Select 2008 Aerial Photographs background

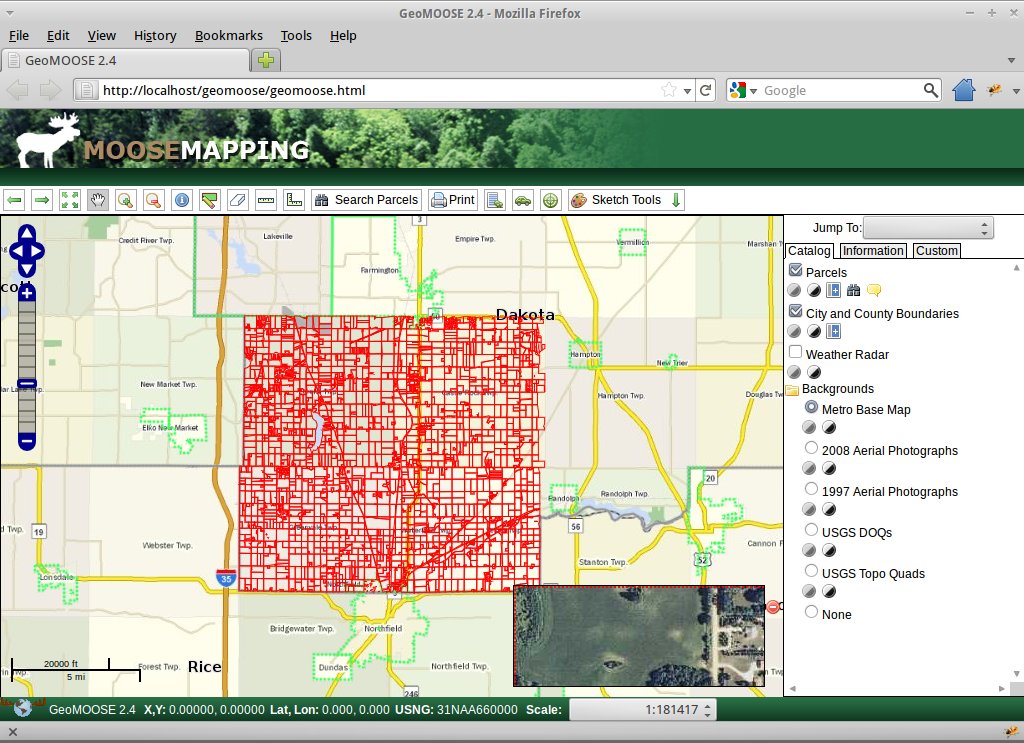coord(811,450)
